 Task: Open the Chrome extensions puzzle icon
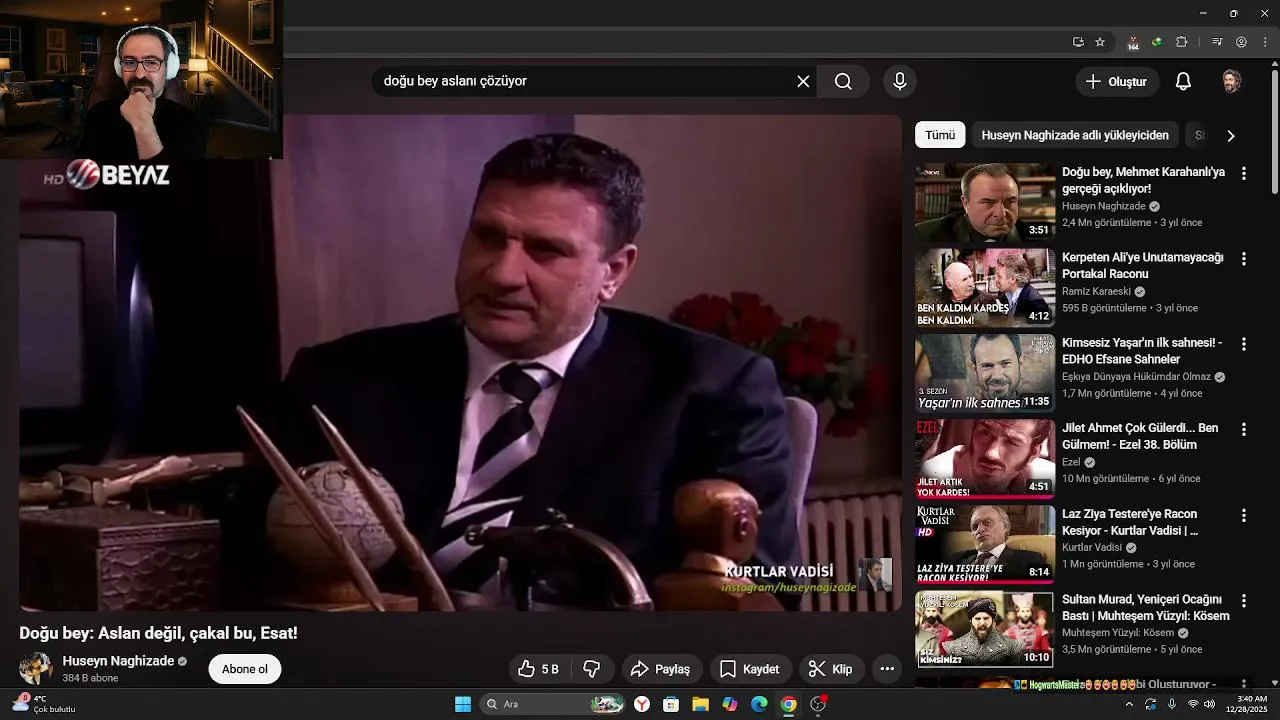(x=1181, y=42)
